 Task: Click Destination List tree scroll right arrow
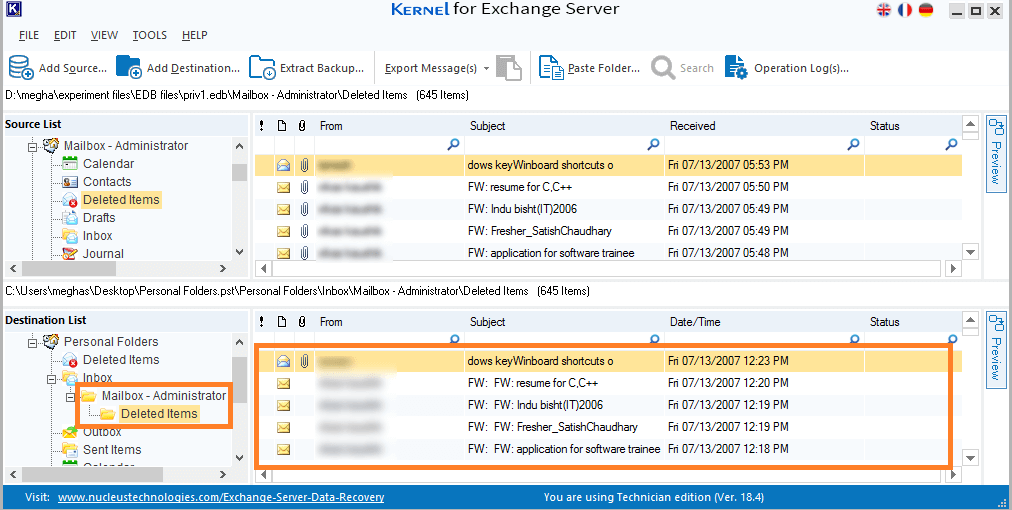(x=223, y=474)
